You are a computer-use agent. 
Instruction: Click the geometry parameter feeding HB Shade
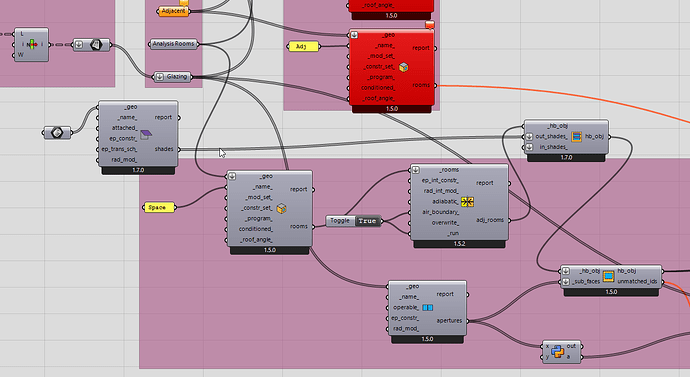coord(57,132)
